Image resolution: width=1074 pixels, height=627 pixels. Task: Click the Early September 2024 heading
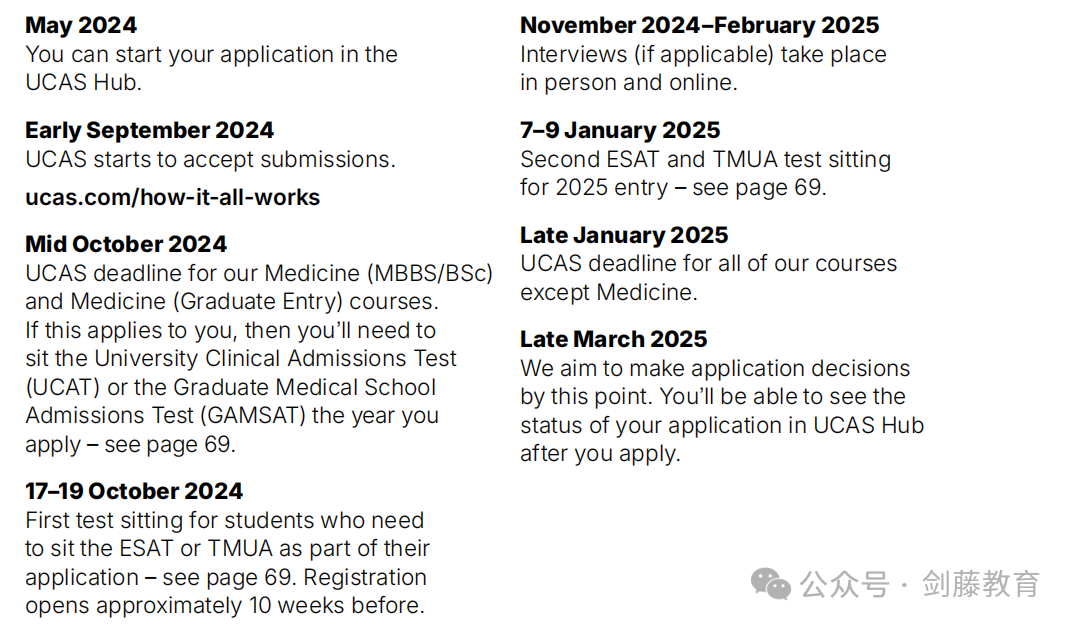point(149,130)
